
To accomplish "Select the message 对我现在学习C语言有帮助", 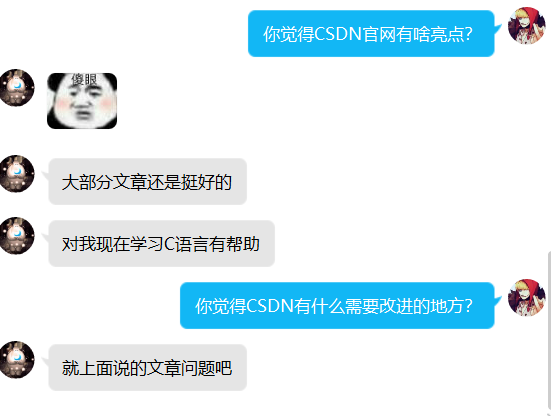I will tap(162, 243).
